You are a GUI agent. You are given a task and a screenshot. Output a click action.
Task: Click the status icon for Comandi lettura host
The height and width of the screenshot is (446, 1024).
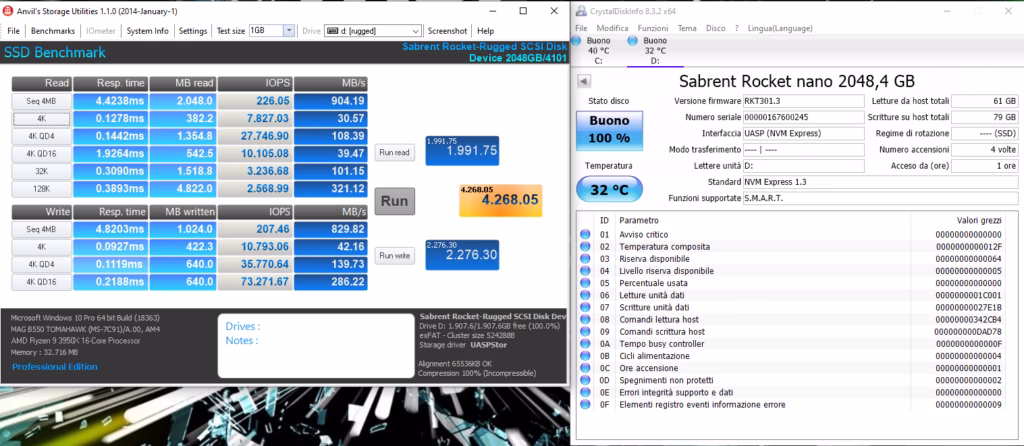click(585, 319)
